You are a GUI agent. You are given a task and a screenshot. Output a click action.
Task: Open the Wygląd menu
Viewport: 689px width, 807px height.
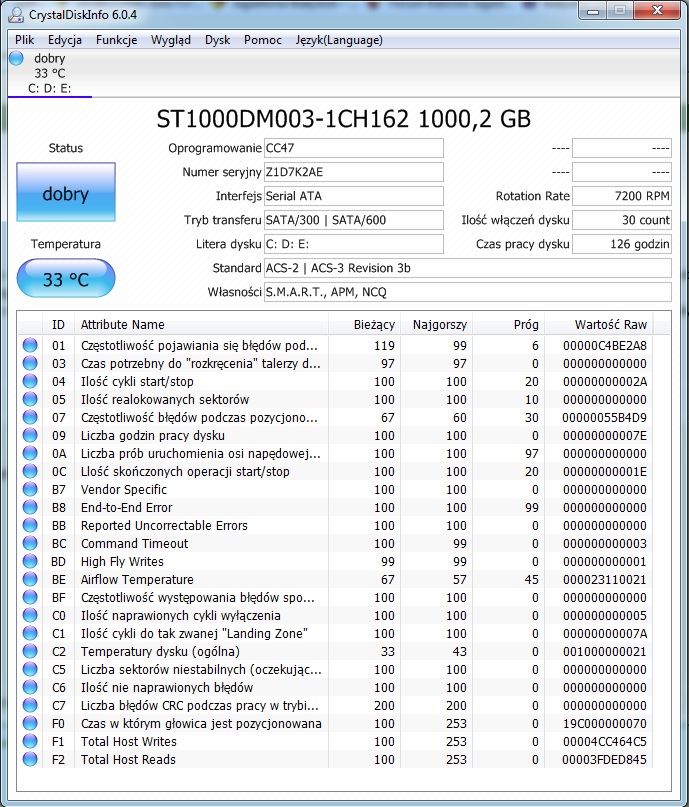[x=171, y=40]
